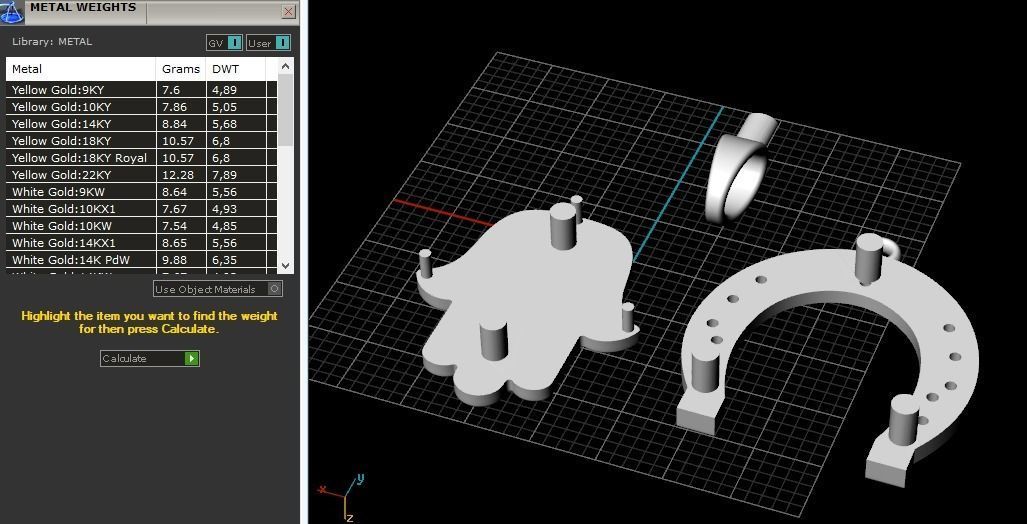The image size is (1027, 524).
Task: Close the Metal Weights panel
Action: 288,11
